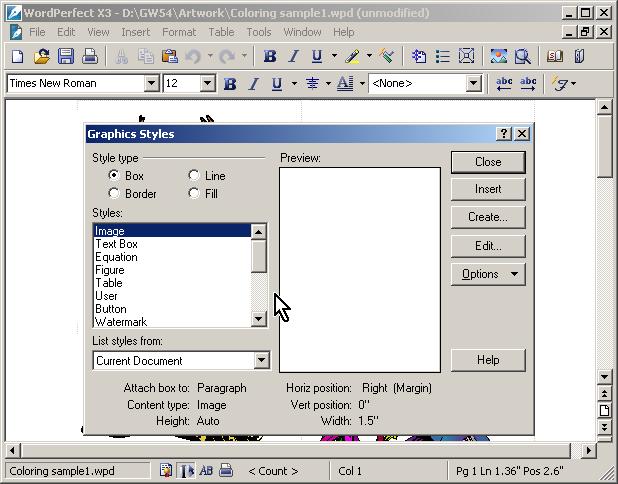The width and height of the screenshot is (618, 484).
Task: Select the Highlight pen tool
Action: click(x=352, y=56)
